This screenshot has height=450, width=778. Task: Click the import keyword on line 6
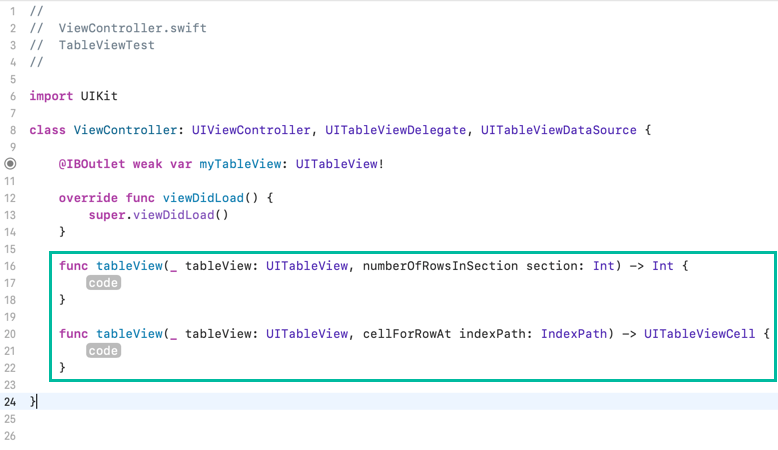click(x=51, y=96)
